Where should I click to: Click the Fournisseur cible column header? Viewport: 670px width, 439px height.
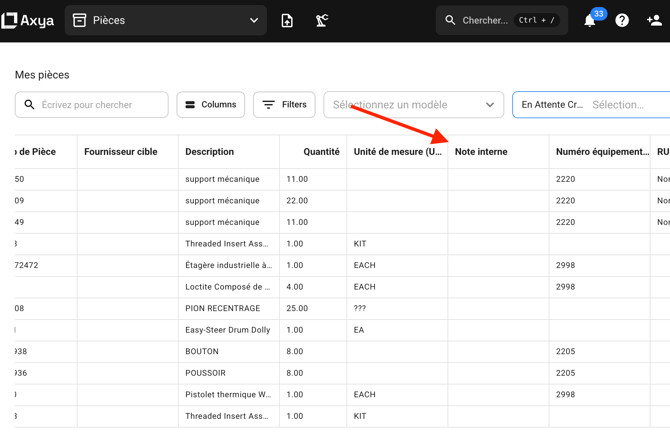tap(121, 152)
